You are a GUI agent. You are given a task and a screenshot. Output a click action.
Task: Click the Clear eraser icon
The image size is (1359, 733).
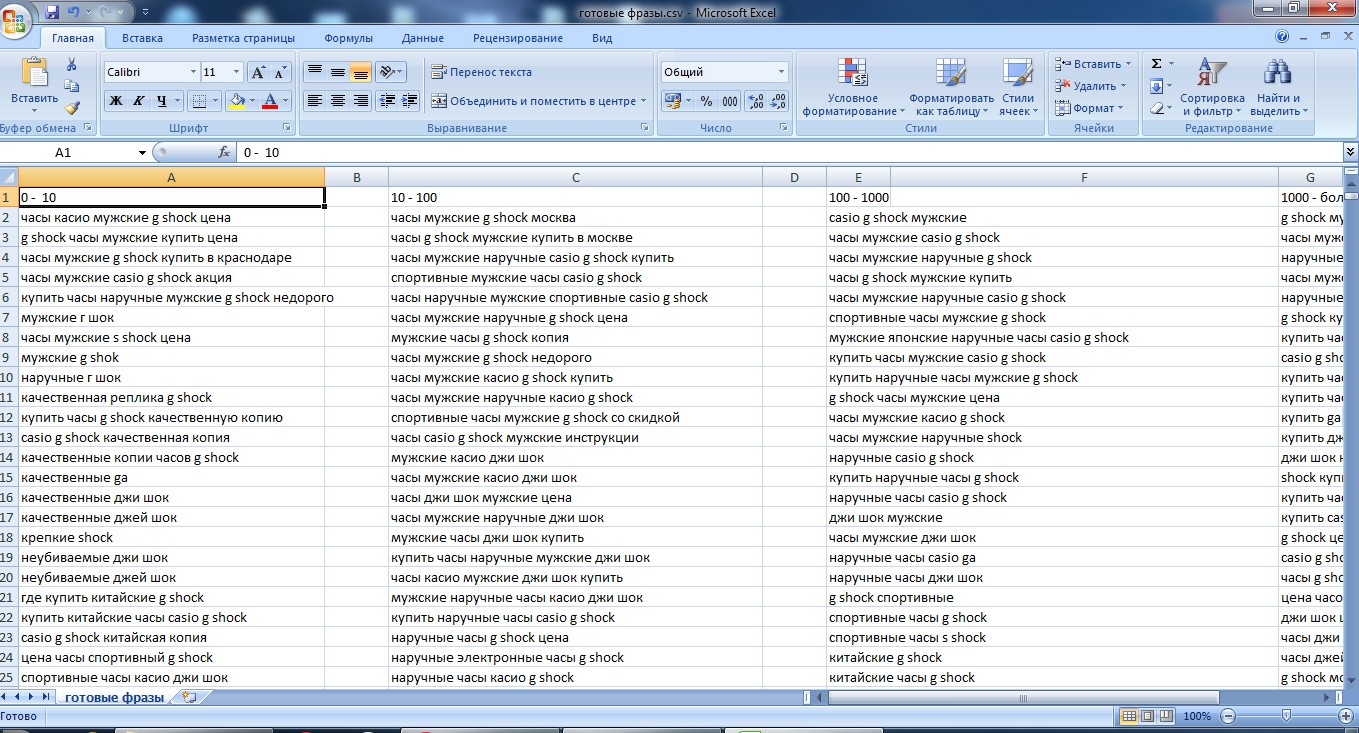(x=1157, y=108)
